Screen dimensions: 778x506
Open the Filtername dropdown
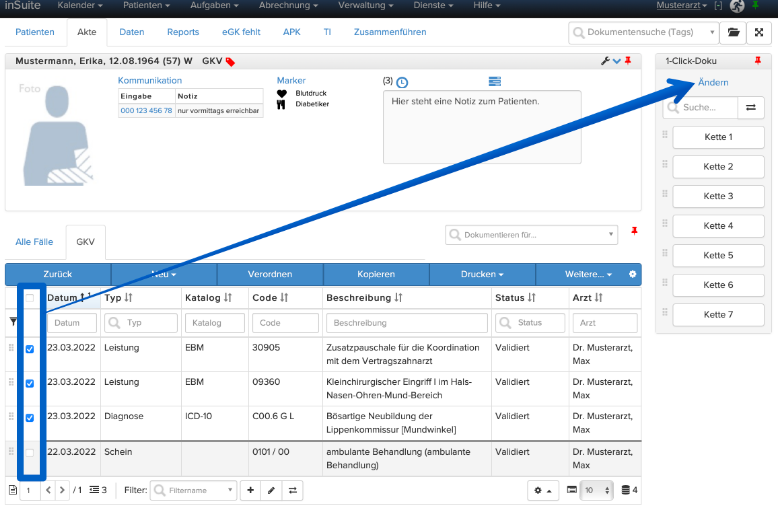click(194, 490)
